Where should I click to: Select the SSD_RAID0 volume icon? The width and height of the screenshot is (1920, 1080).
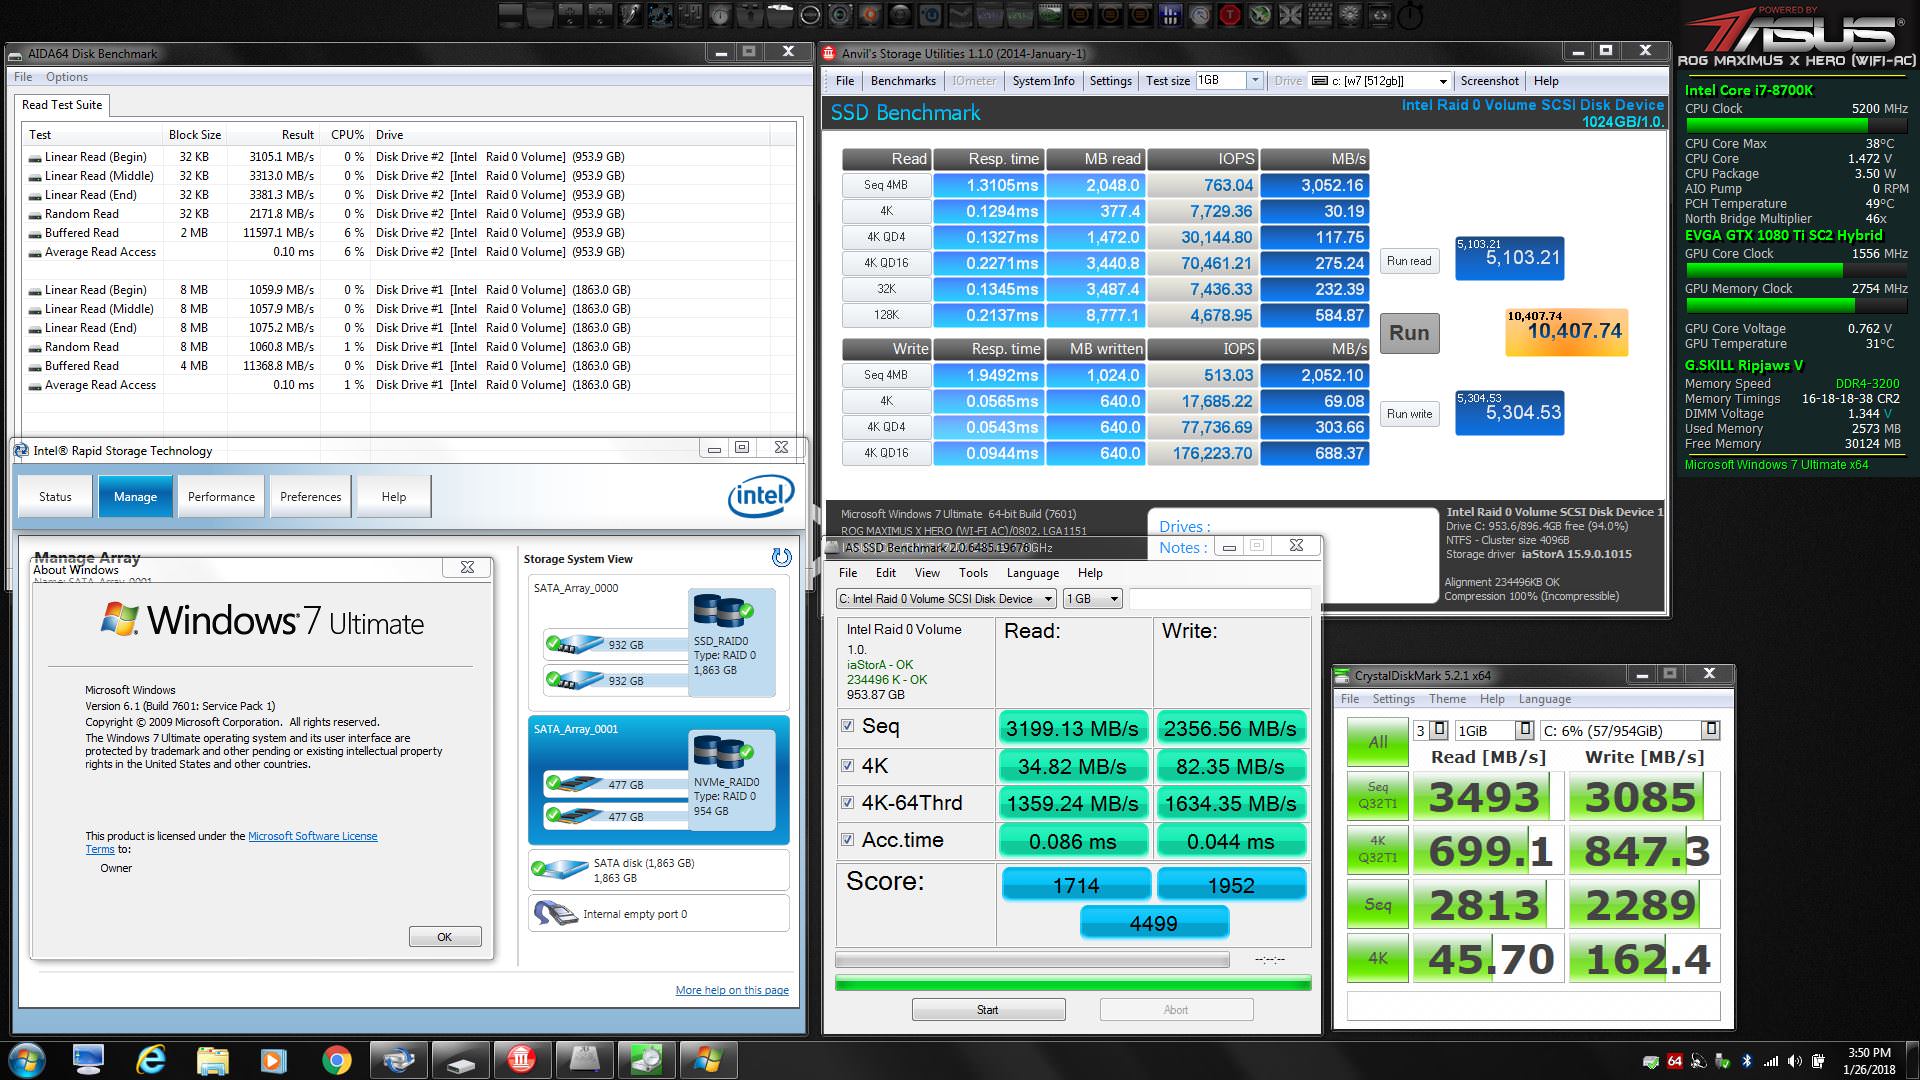tap(722, 610)
